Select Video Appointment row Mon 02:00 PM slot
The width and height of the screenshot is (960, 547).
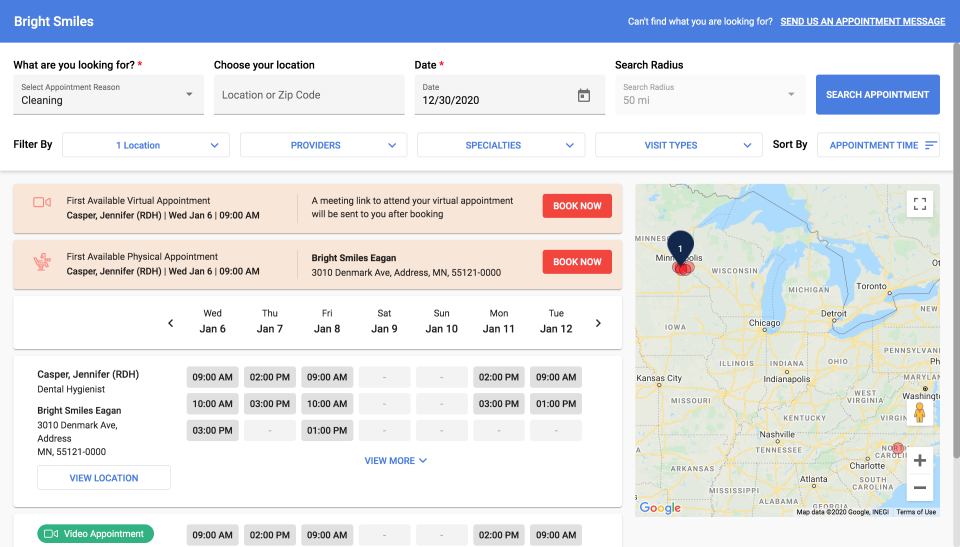[498, 535]
